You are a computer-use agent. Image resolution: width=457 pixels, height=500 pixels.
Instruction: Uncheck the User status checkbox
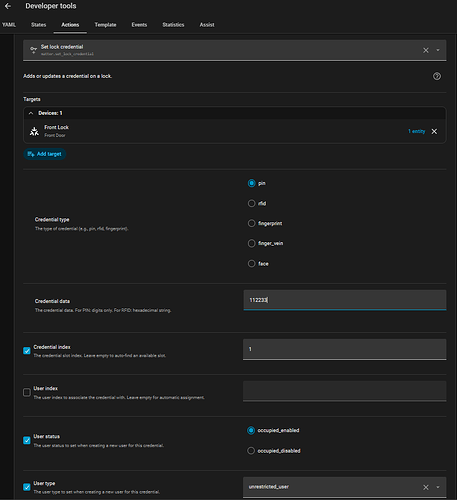27,441
